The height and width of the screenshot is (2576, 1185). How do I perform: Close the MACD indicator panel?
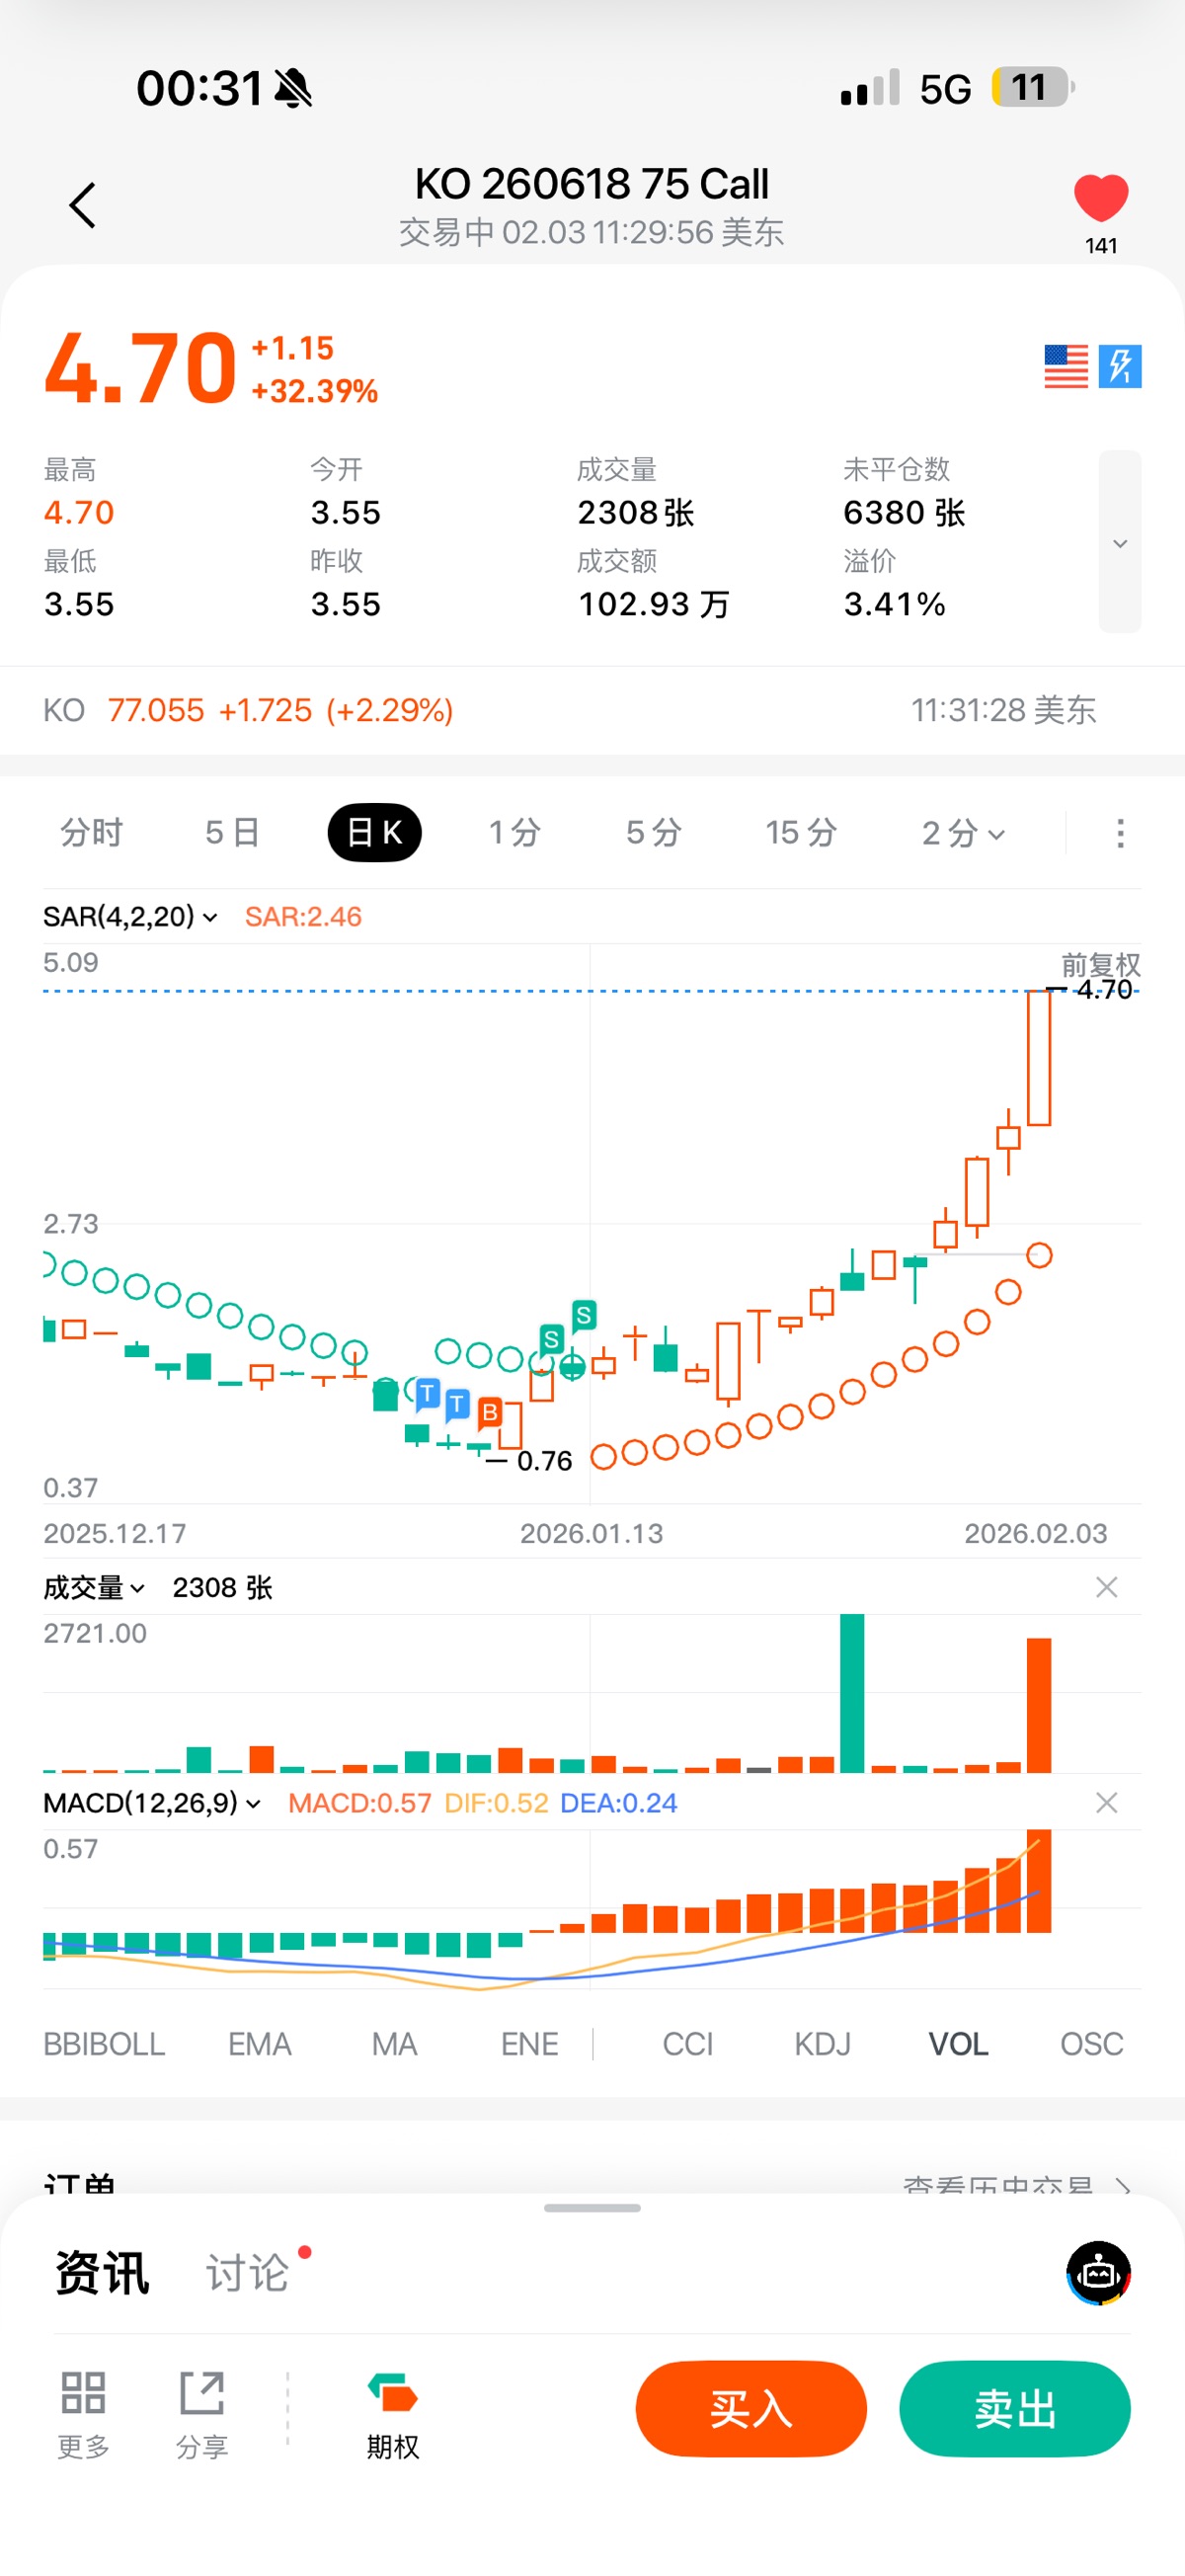click(1106, 1803)
